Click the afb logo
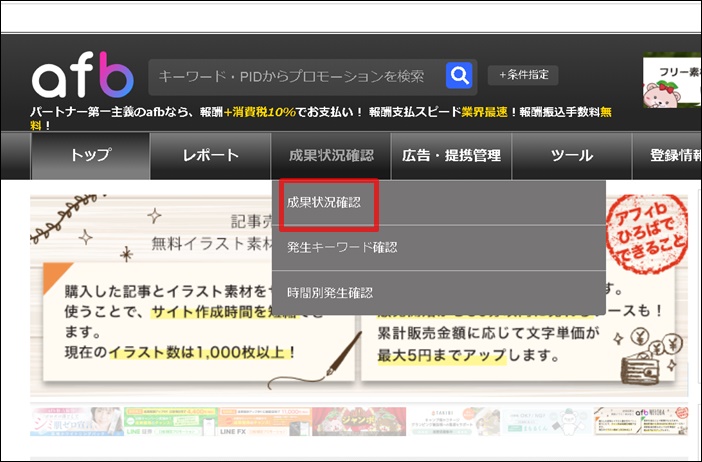Screen dimensions: 702x462 click(x=82, y=78)
